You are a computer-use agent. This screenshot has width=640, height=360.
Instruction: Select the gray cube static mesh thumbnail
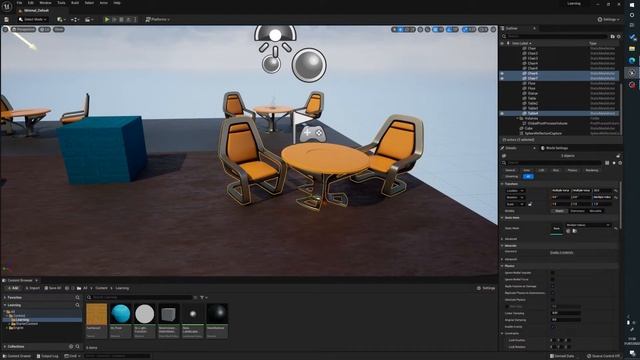click(169, 314)
